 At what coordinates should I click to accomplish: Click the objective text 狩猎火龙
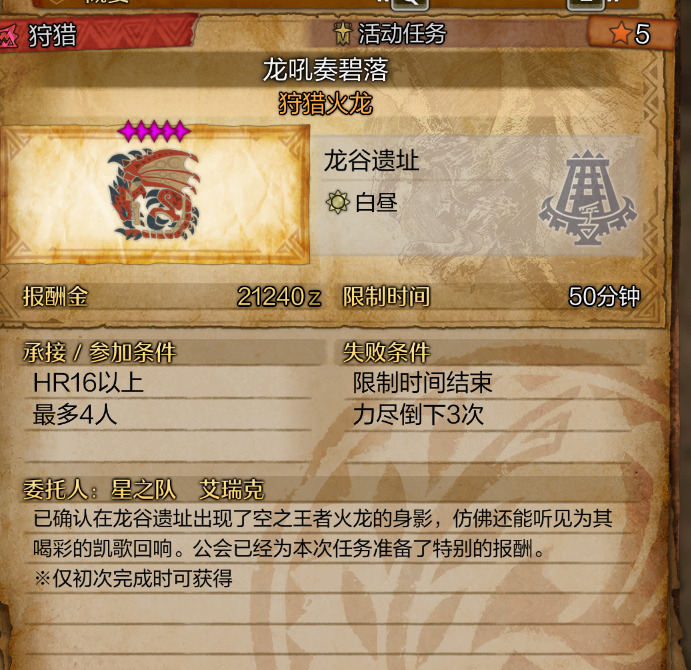pyautogui.click(x=325, y=104)
